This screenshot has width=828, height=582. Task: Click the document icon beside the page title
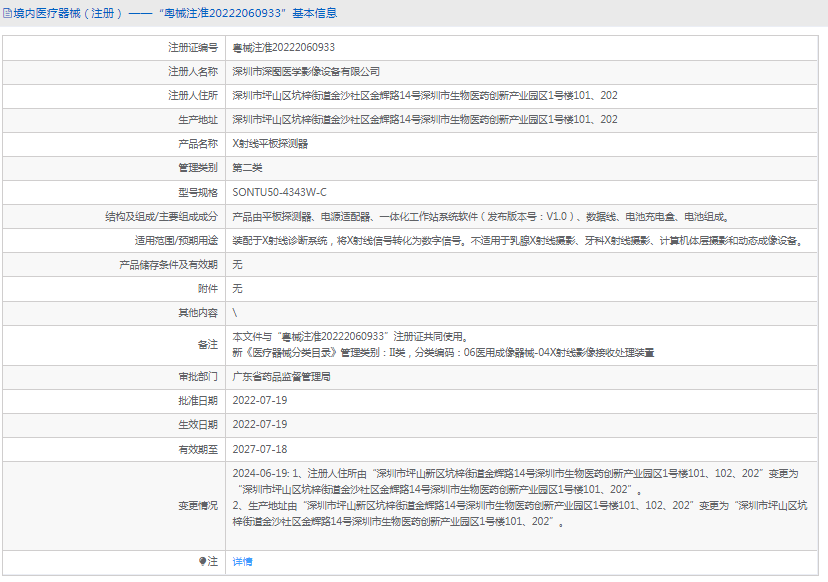(7, 13)
